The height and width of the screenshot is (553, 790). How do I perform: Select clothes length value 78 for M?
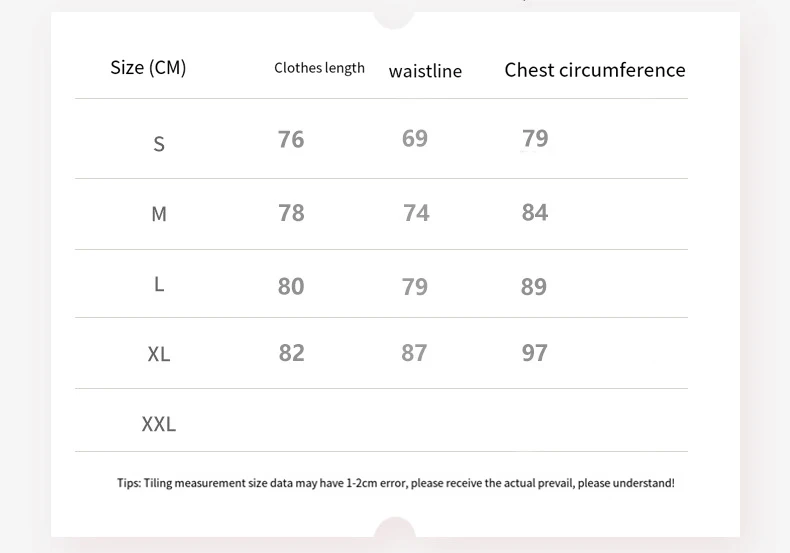291,213
